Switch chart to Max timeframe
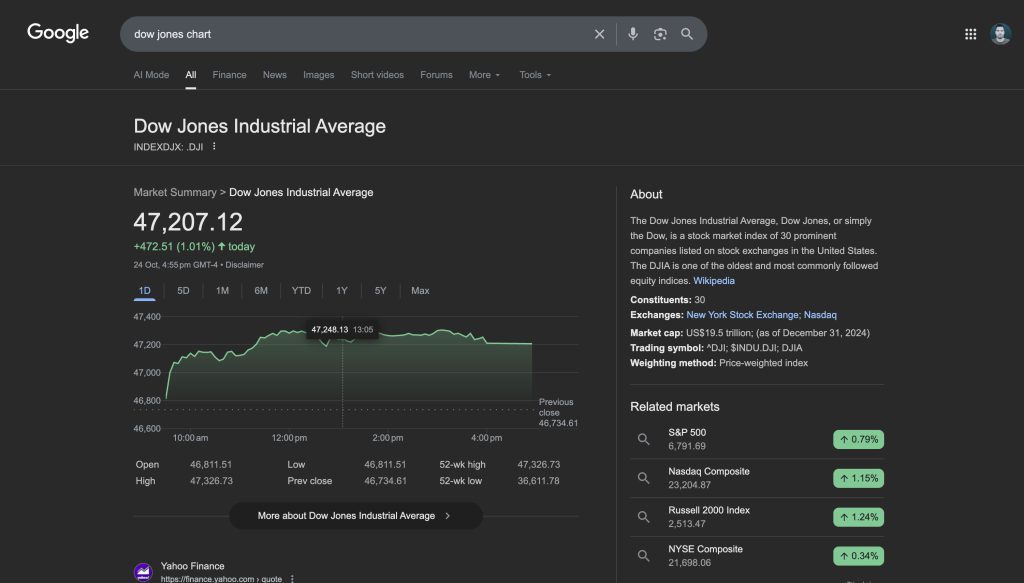 click(419, 290)
